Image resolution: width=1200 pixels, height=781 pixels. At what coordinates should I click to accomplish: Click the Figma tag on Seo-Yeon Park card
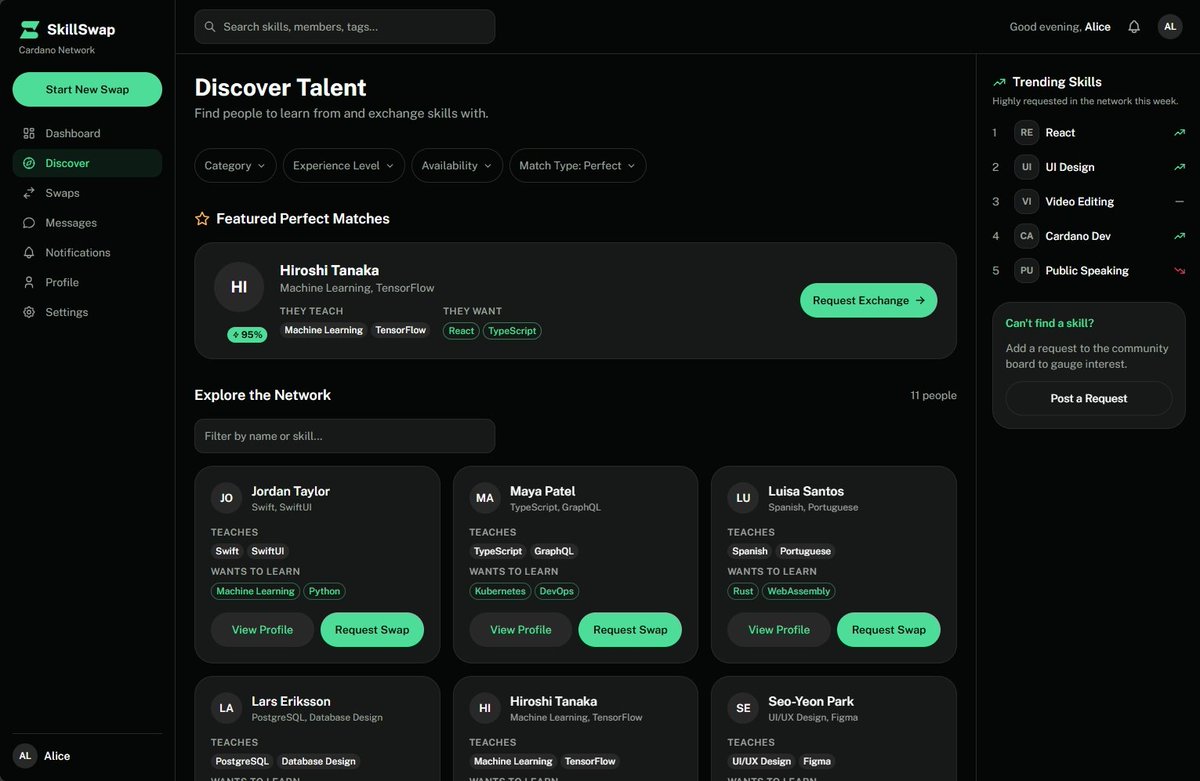pyautogui.click(x=817, y=761)
